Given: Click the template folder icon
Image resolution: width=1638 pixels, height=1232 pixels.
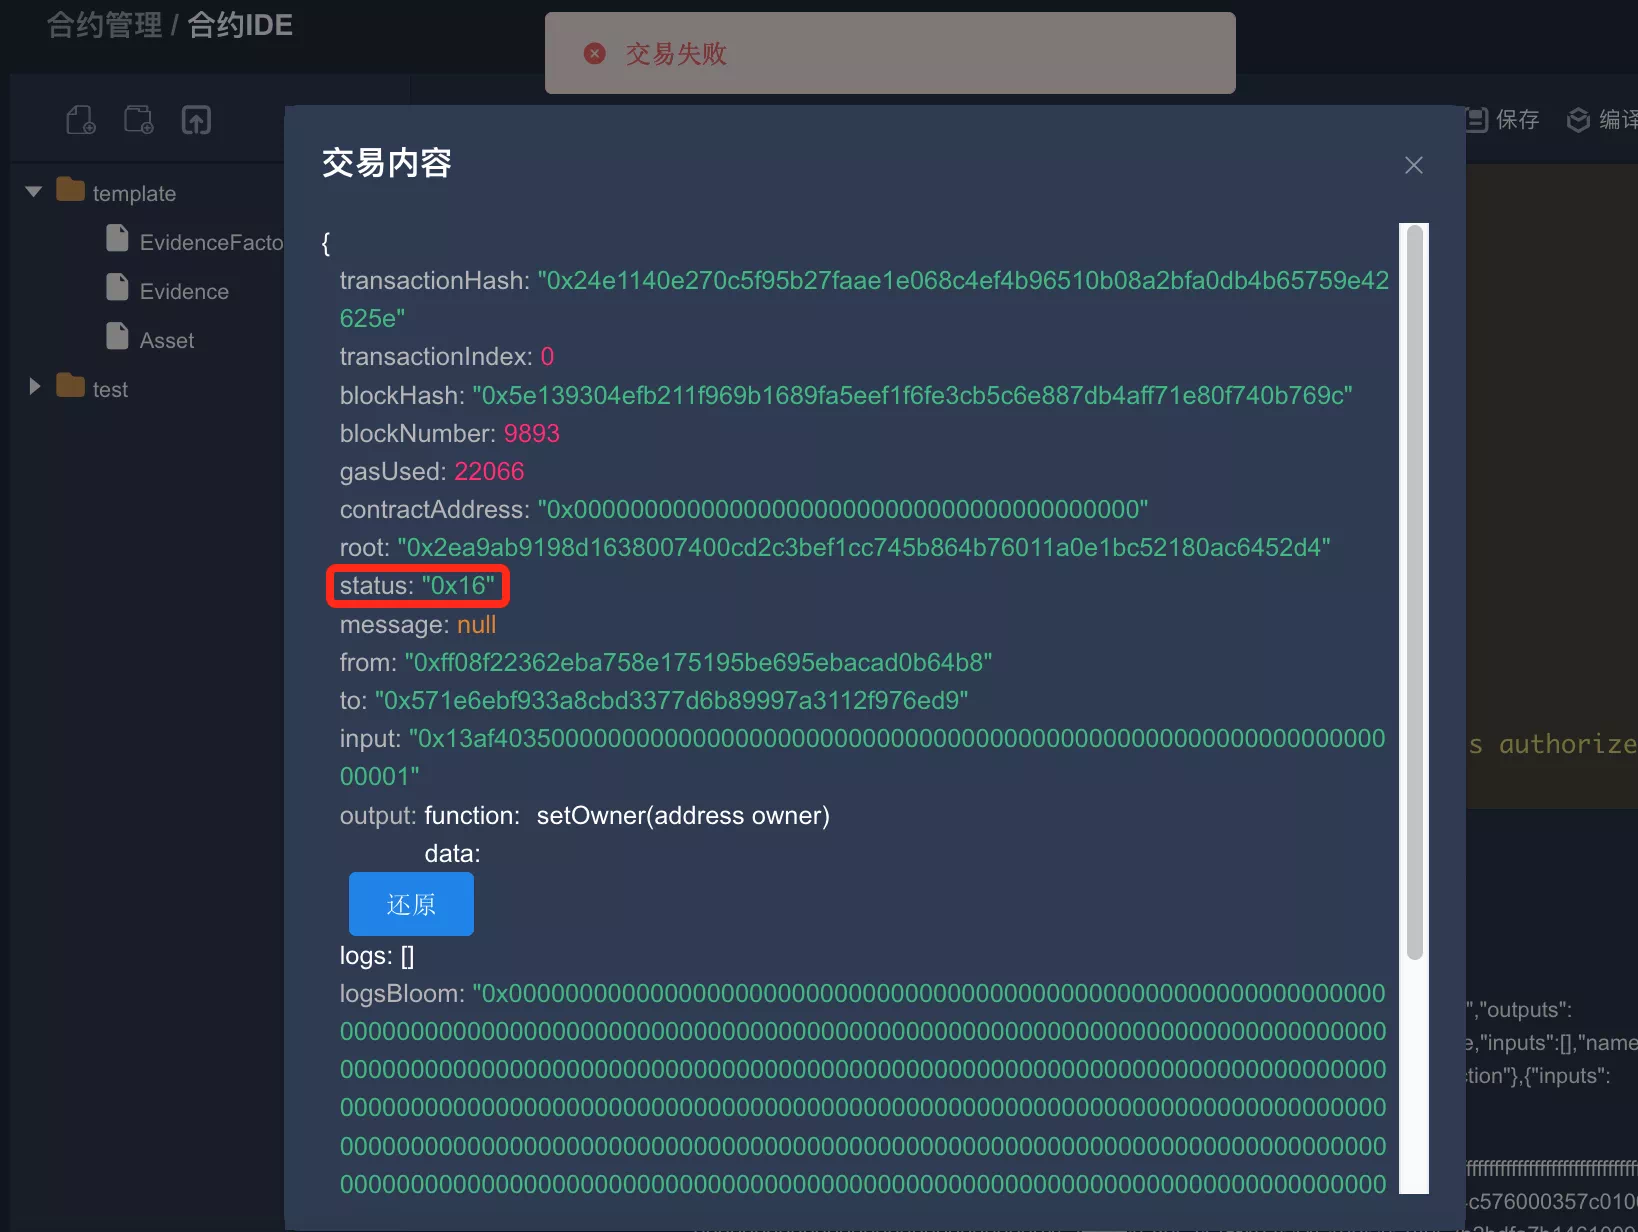Looking at the screenshot, I should pyautogui.click(x=70, y=190).
